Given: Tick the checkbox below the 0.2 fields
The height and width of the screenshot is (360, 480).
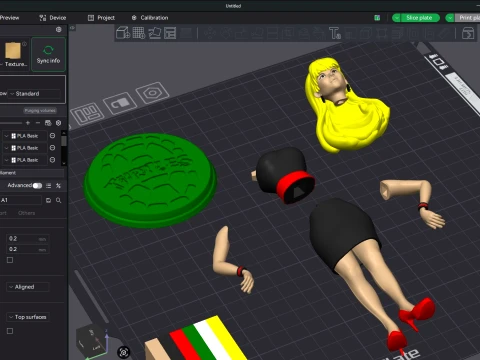Looking at the screenshot, I should 10,260.
